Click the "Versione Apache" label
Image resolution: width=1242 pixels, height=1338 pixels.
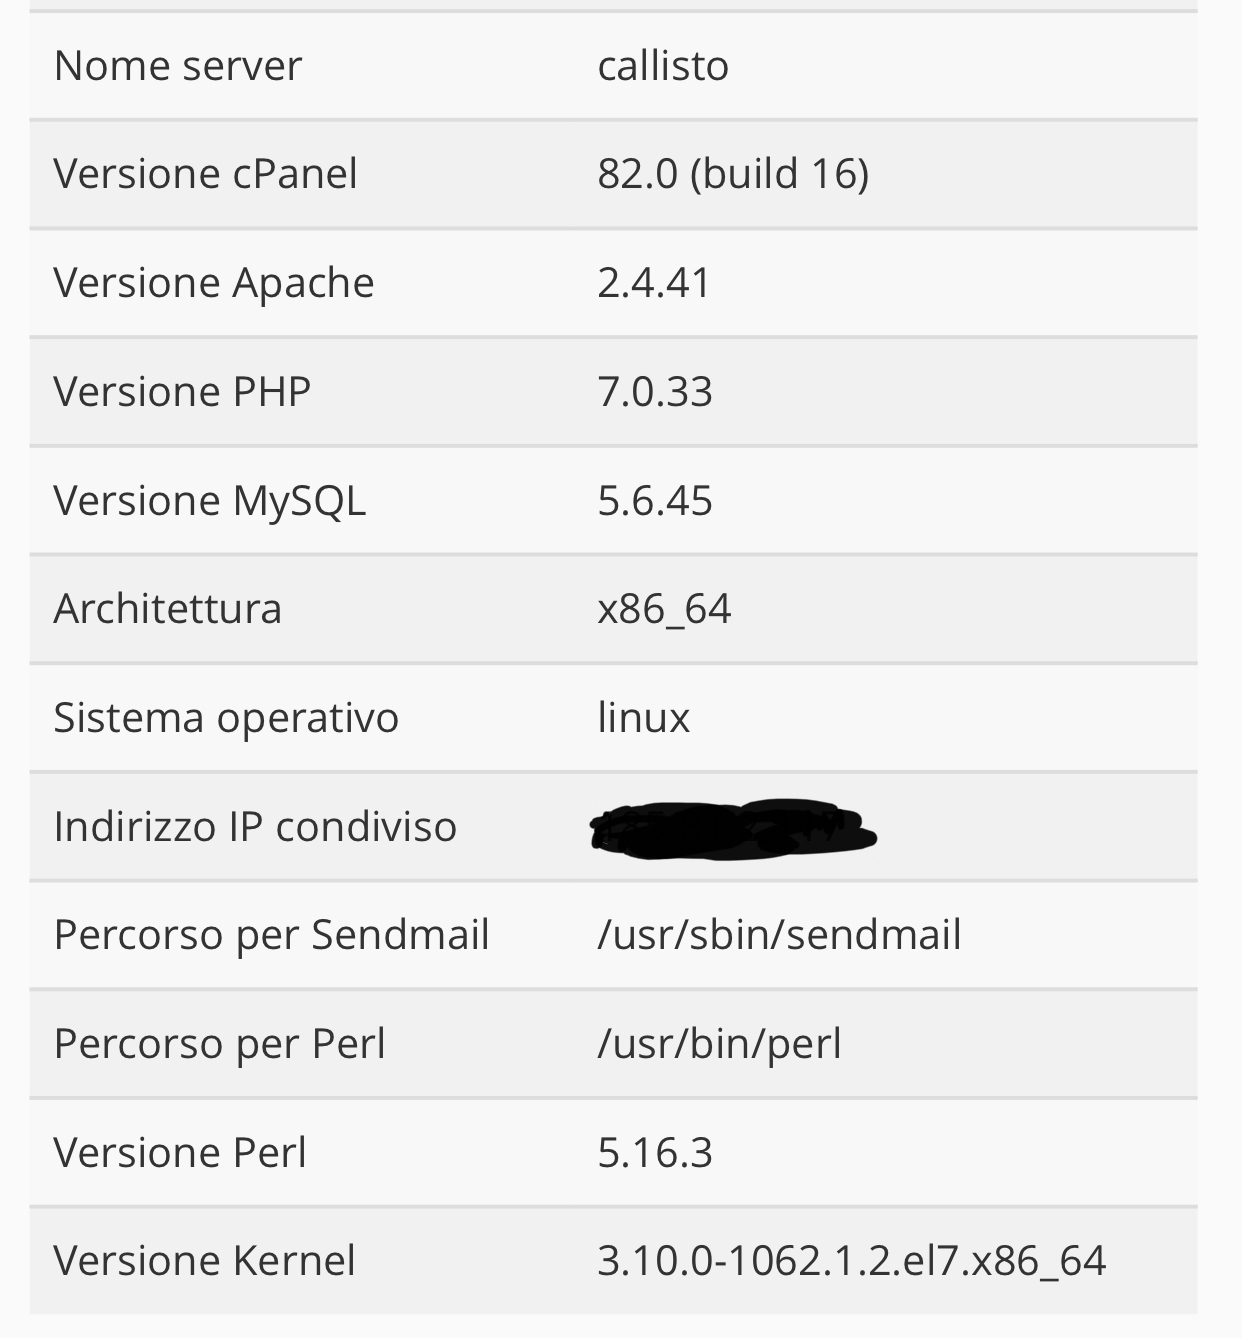click(213, 283)
